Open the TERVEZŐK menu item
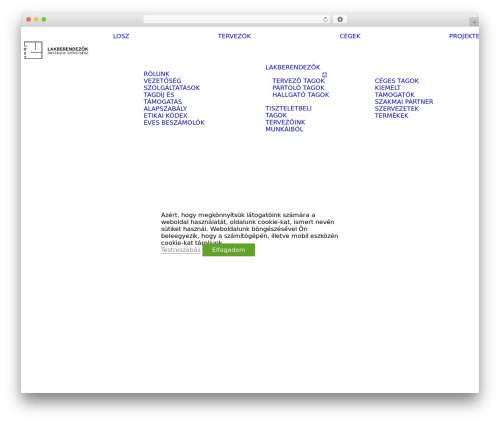Image resolution: width=500 pixels, height=423 pixels. click(x=234, y=36)
